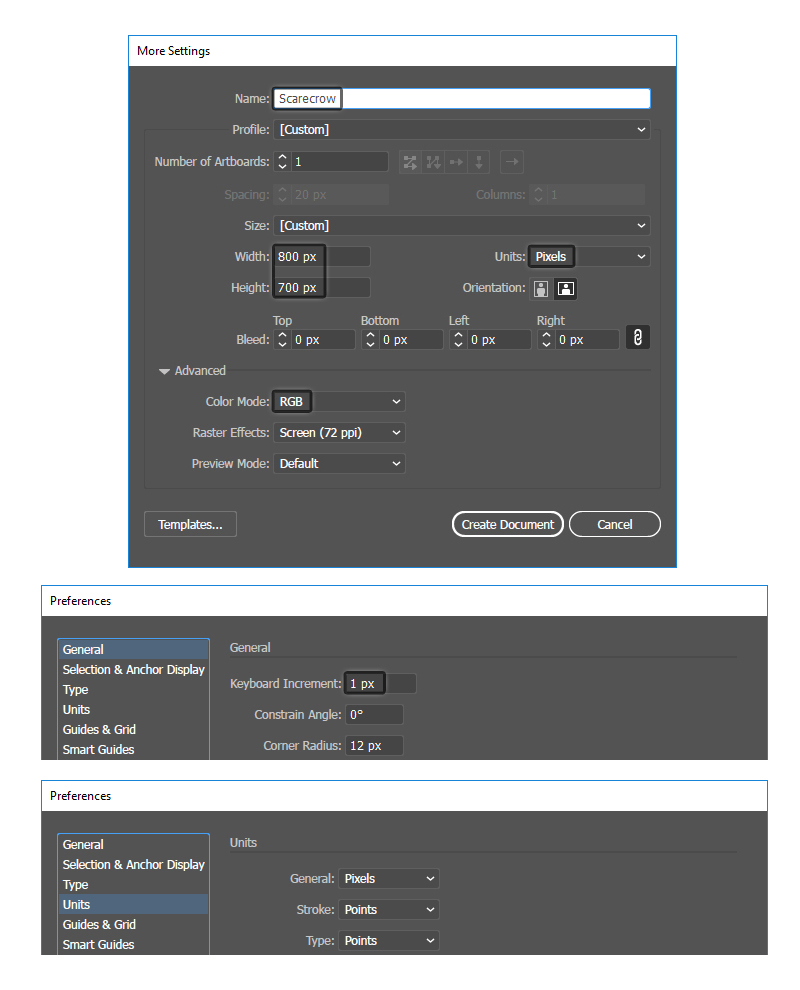Screen dimensions: 800x990
Task: Select Selection & Anchor Display in first Preferences list
Action: (x=133, y=670)
